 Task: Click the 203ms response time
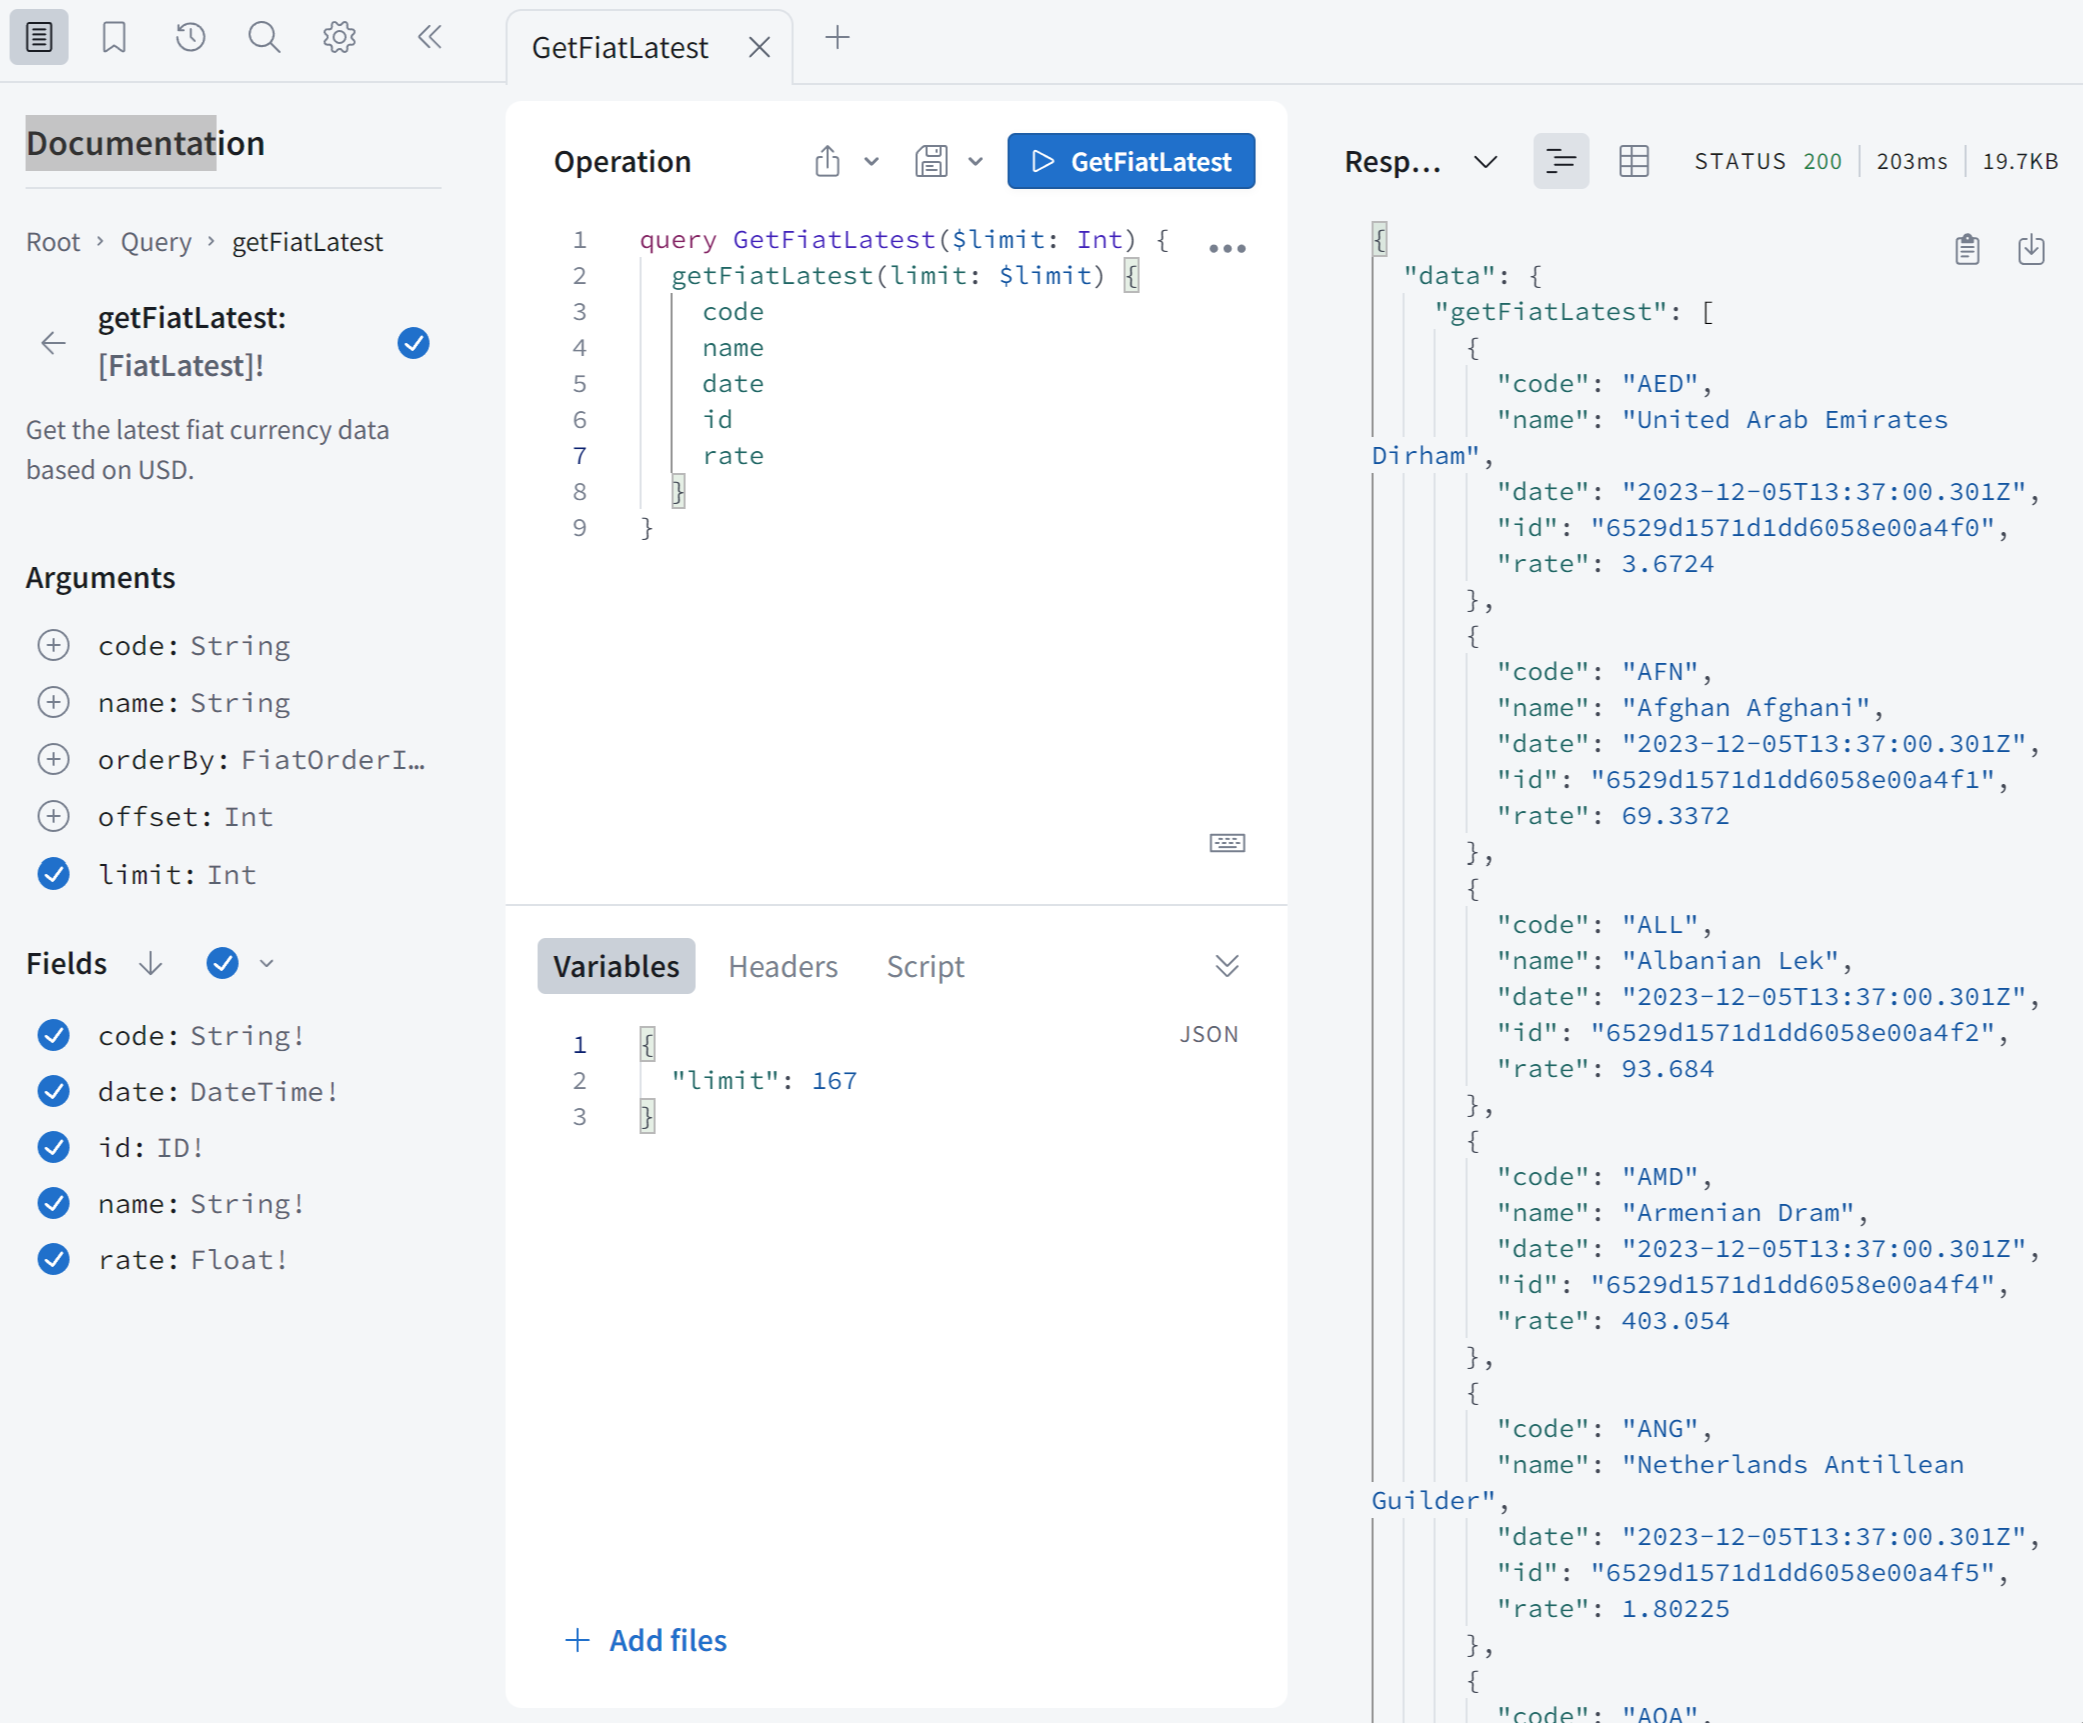point(1912,161)
